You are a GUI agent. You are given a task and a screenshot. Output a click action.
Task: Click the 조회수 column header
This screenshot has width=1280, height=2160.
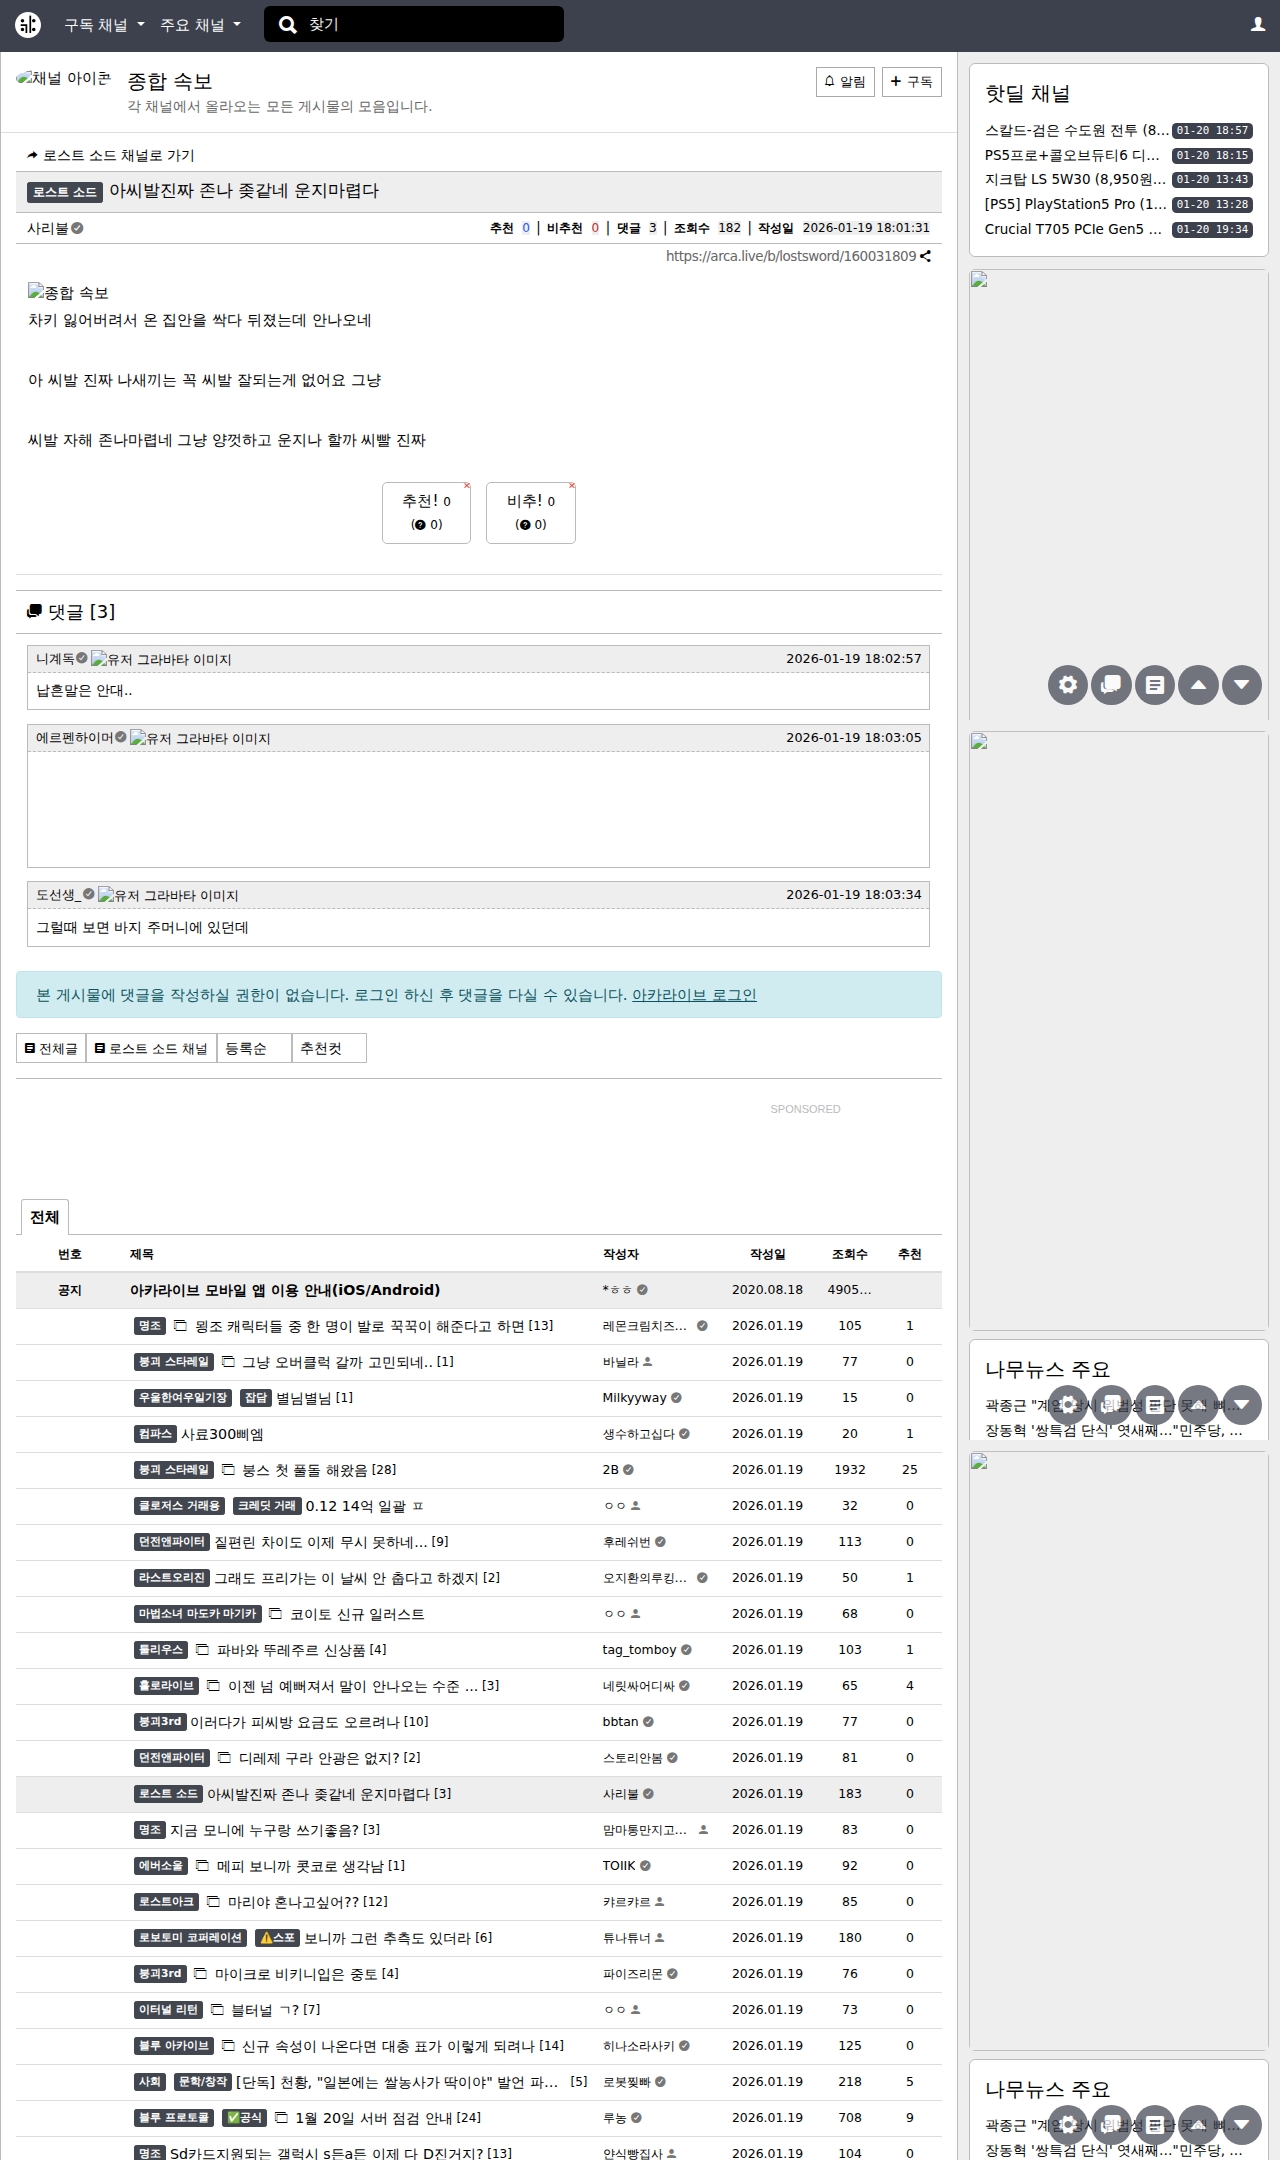(850, 1254)
